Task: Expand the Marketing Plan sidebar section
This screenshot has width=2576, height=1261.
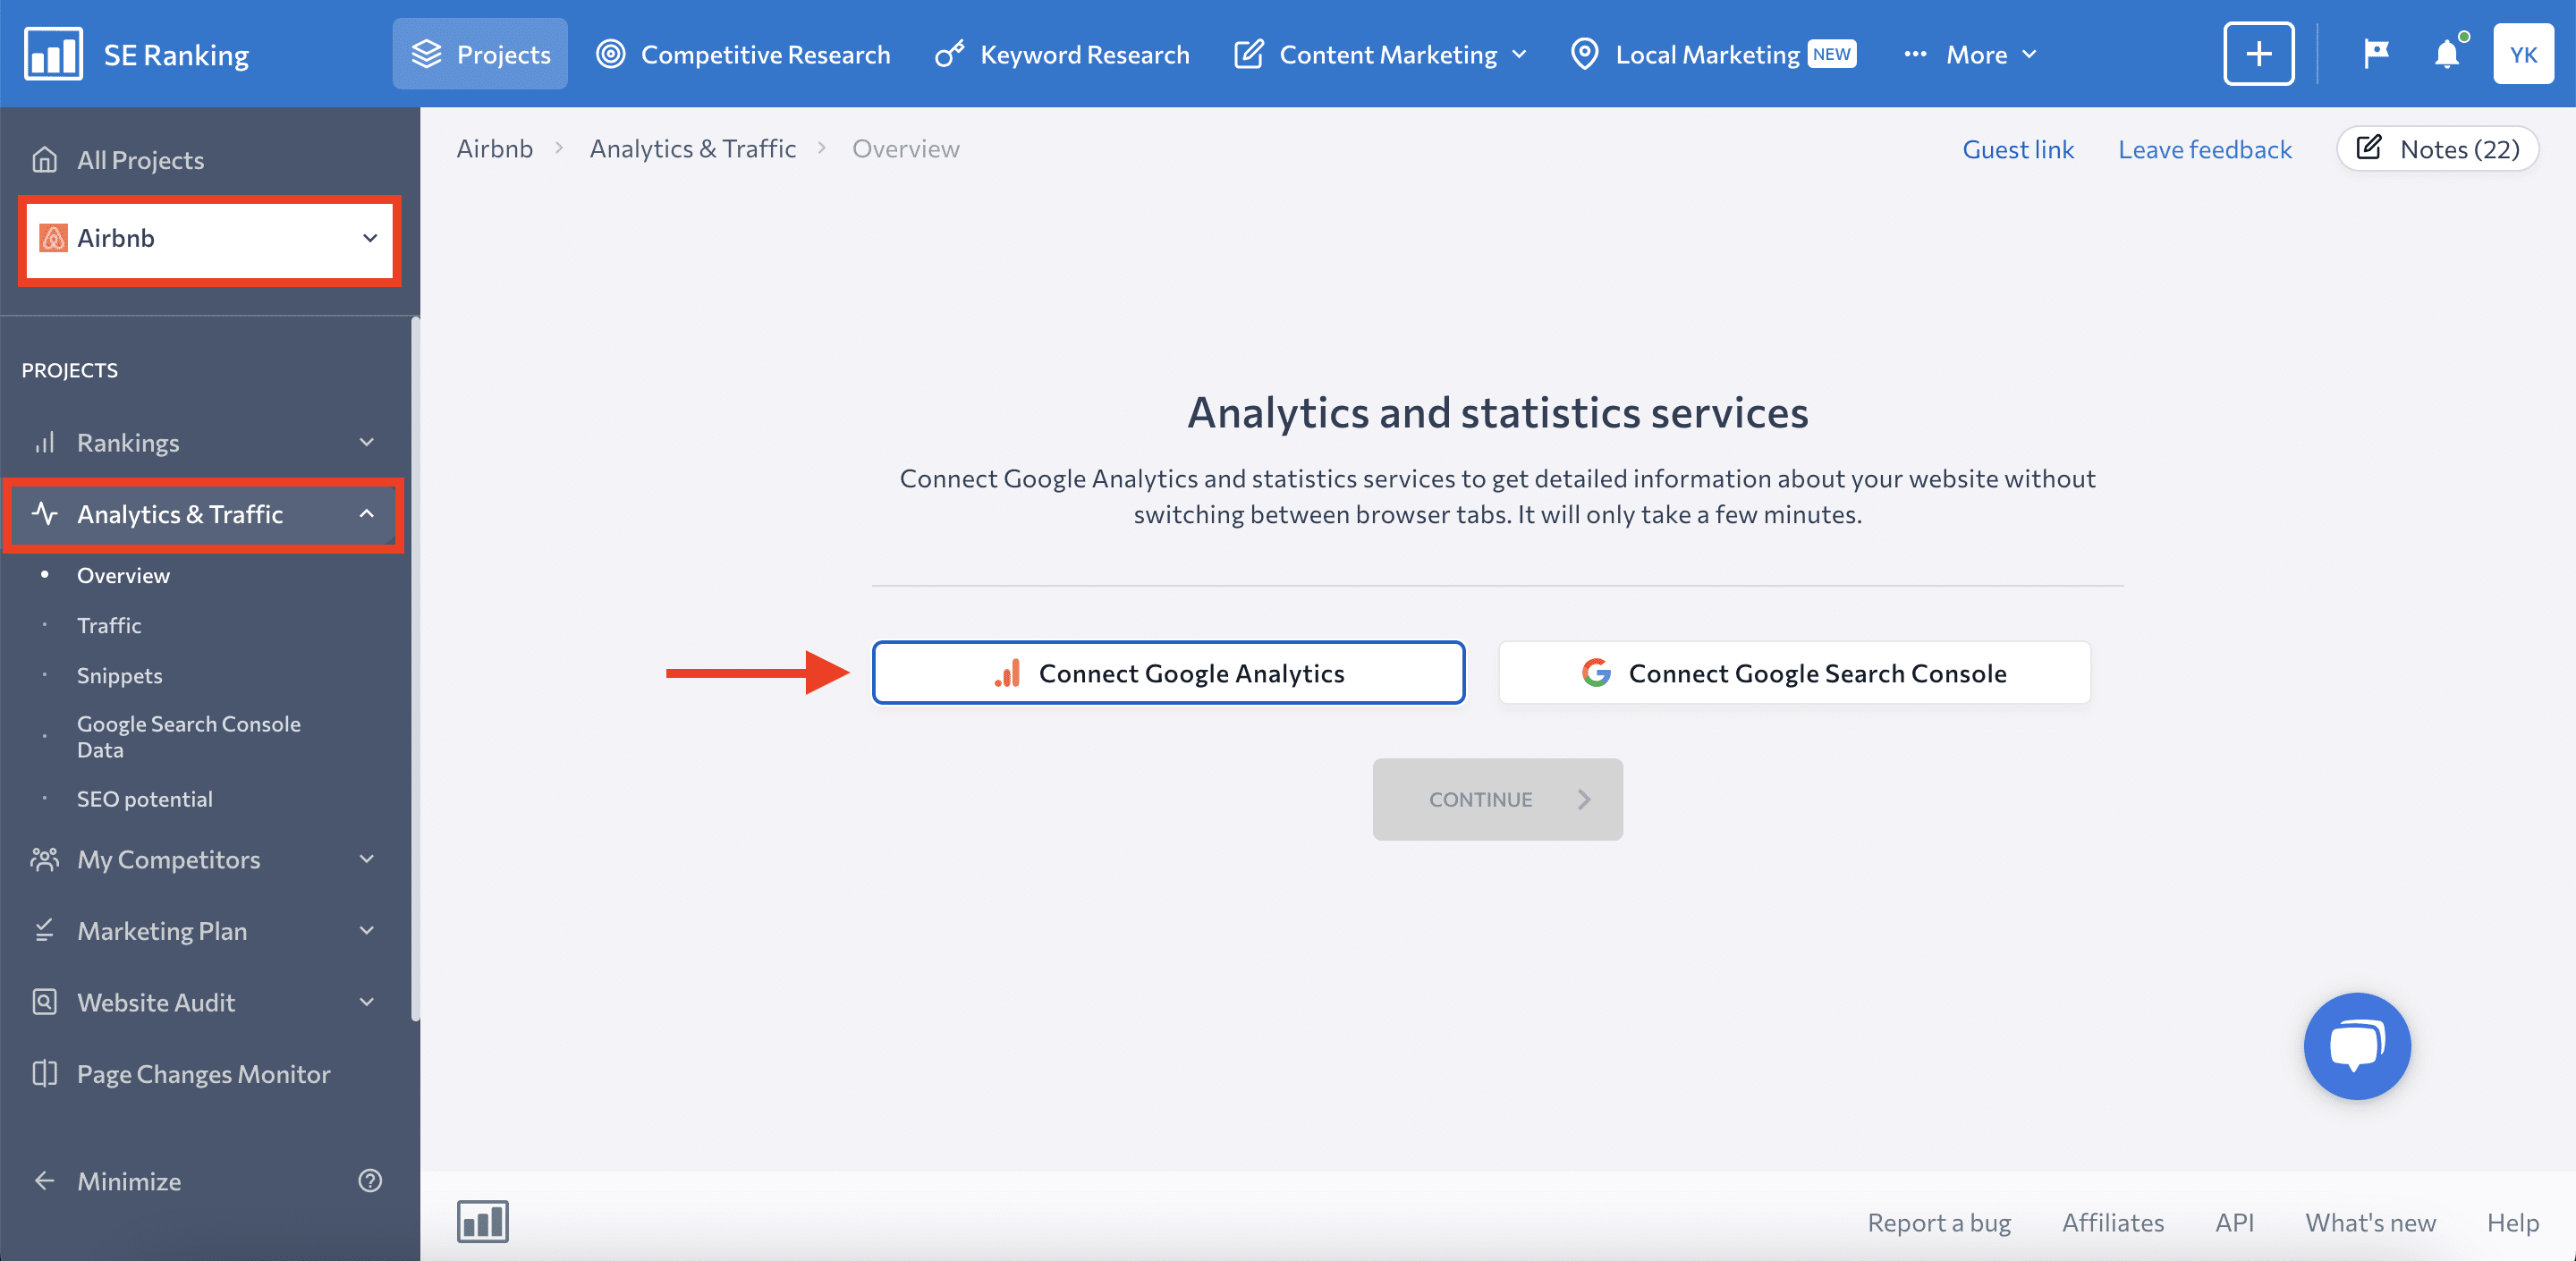Action: pos(205,931)
